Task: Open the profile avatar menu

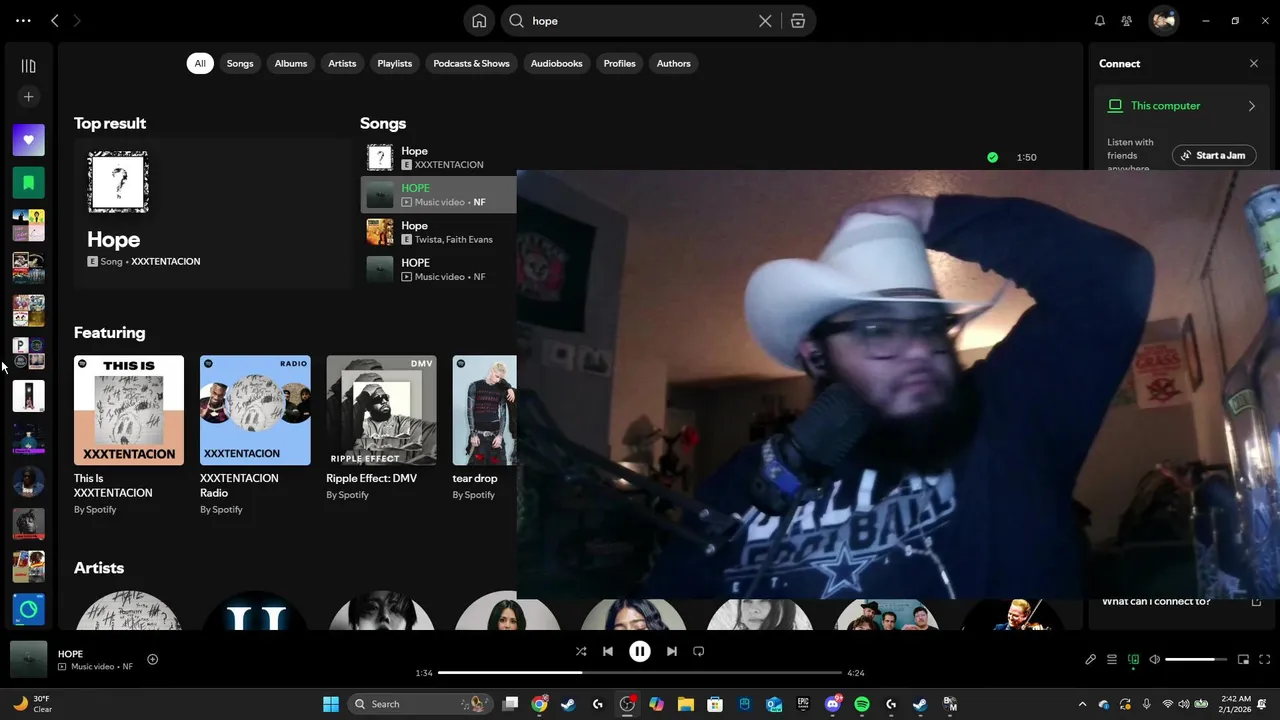Action: [1163, 21]
